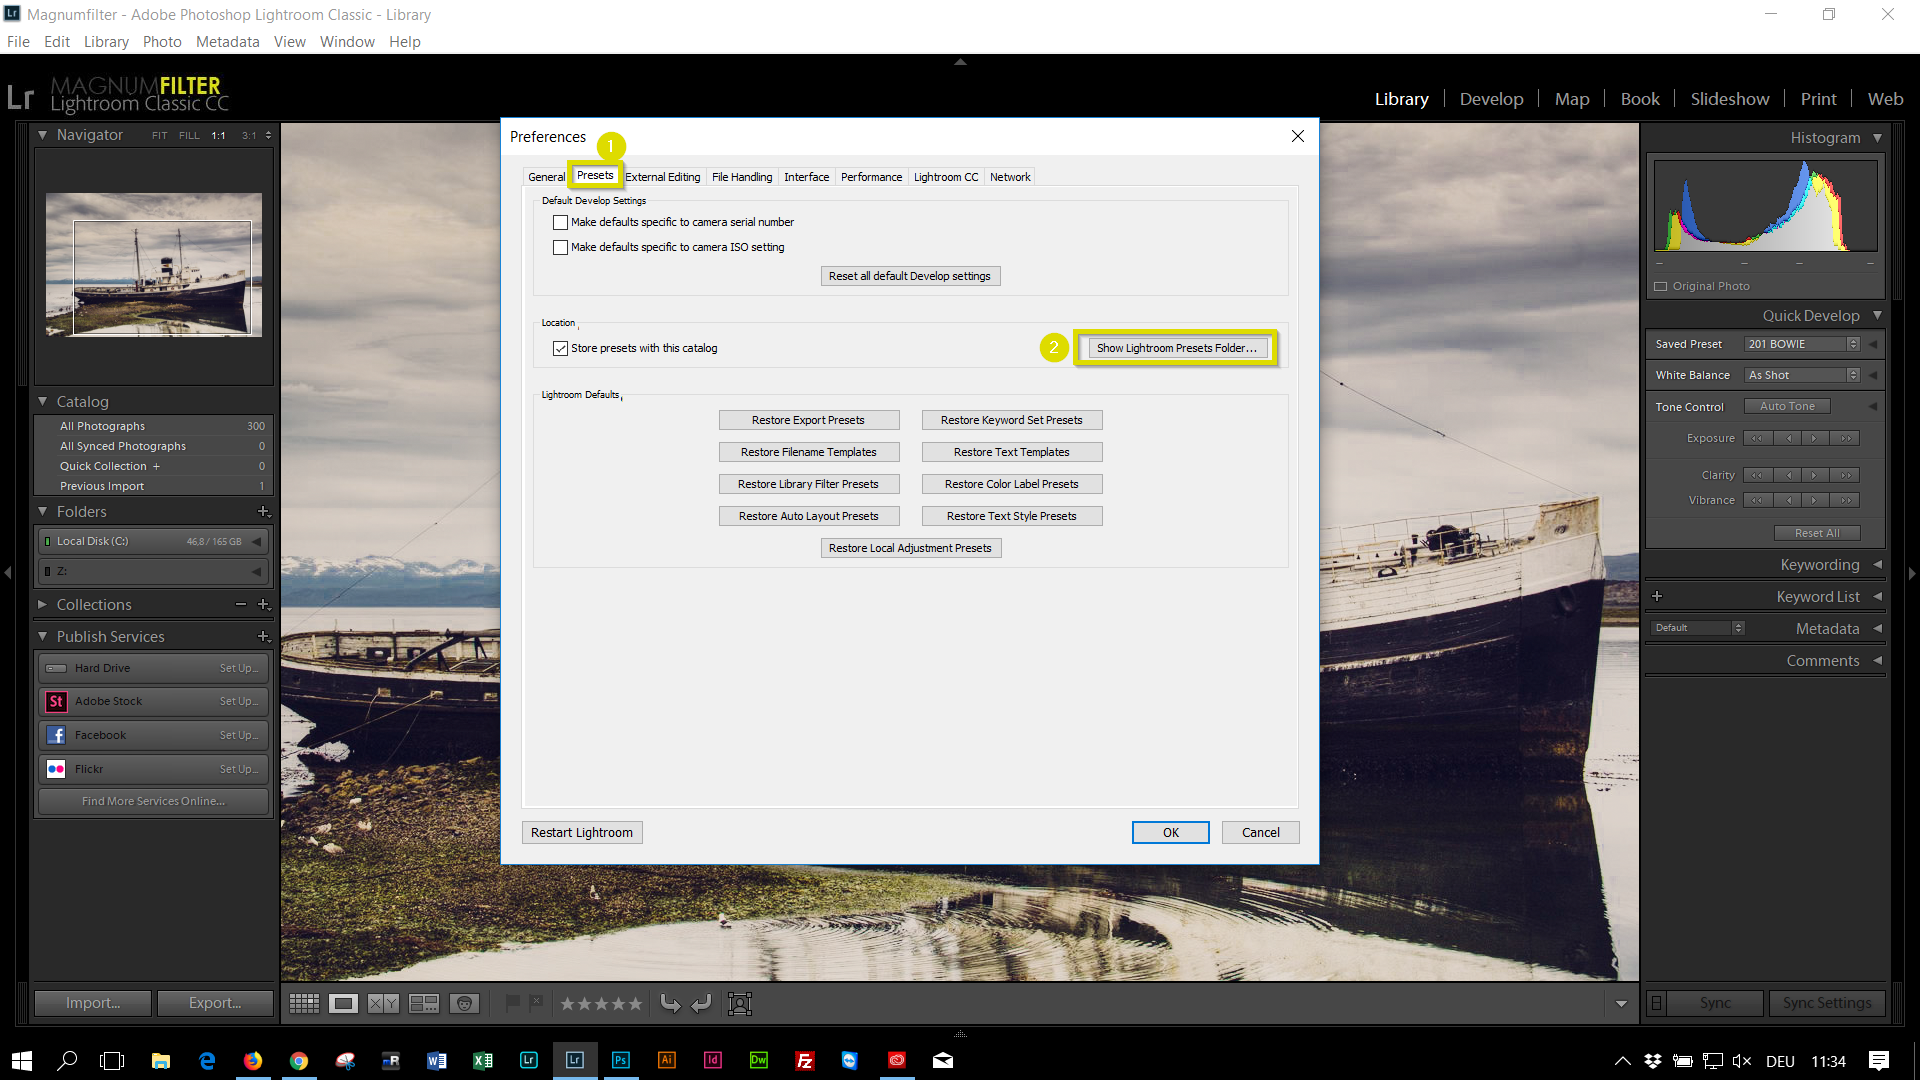Click the Adobe Stock service icon
This screenshot has height=1080, width=1920.
pyautogui.click(x=56, y=701)
